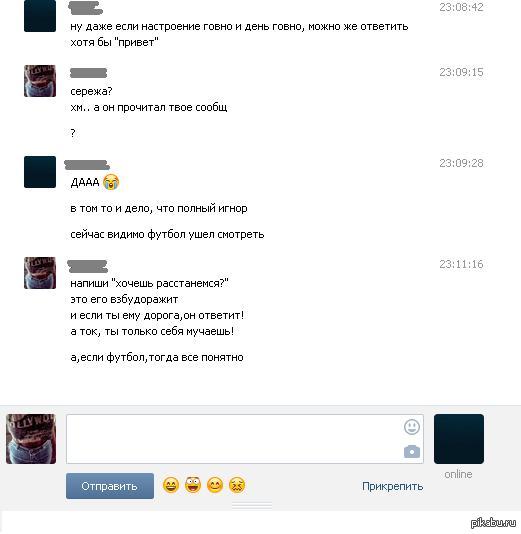Click dark avatar of 23:09:28 message
This screenshot has width=521, height=534.
(x=40, y=172)
